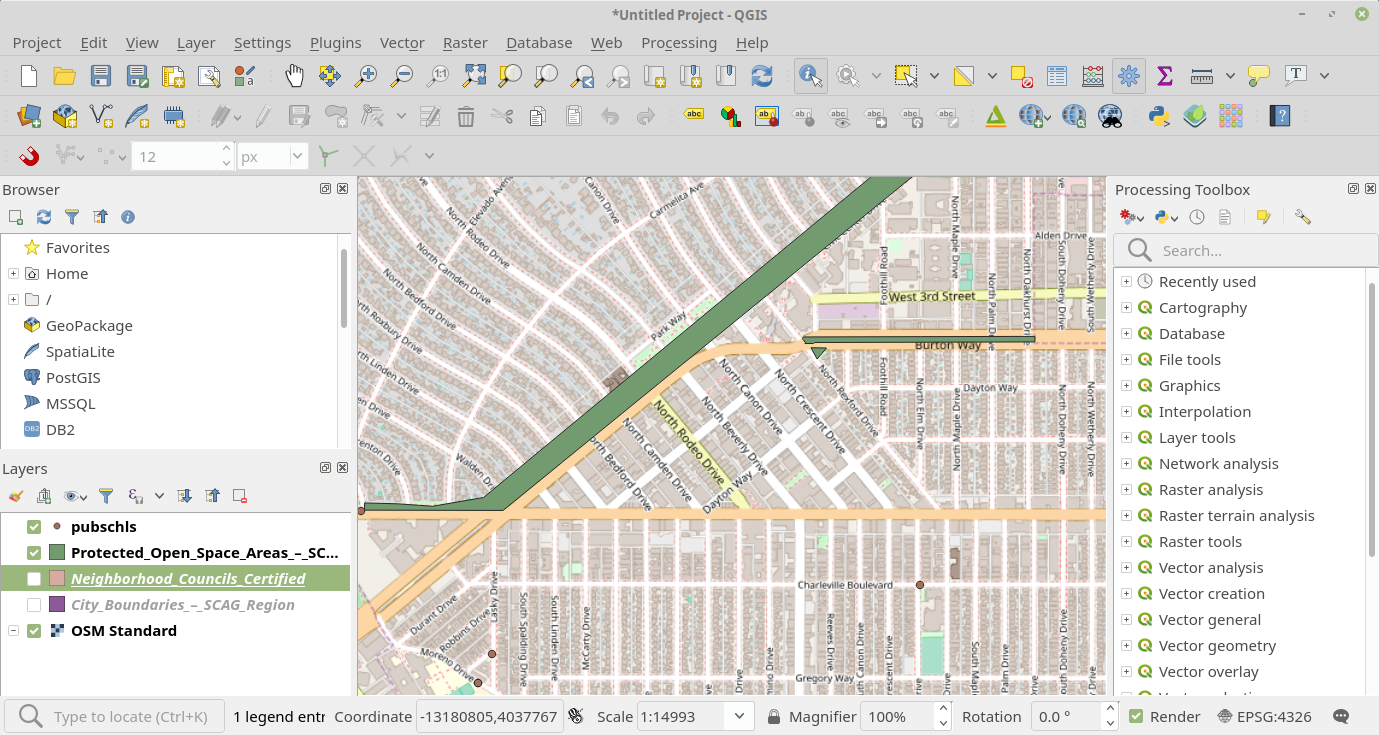Image resolution: width=1379 pixels, height=735 pixels.
Task: Toggle the snapping magnet icon
Action: coord(29,156)
